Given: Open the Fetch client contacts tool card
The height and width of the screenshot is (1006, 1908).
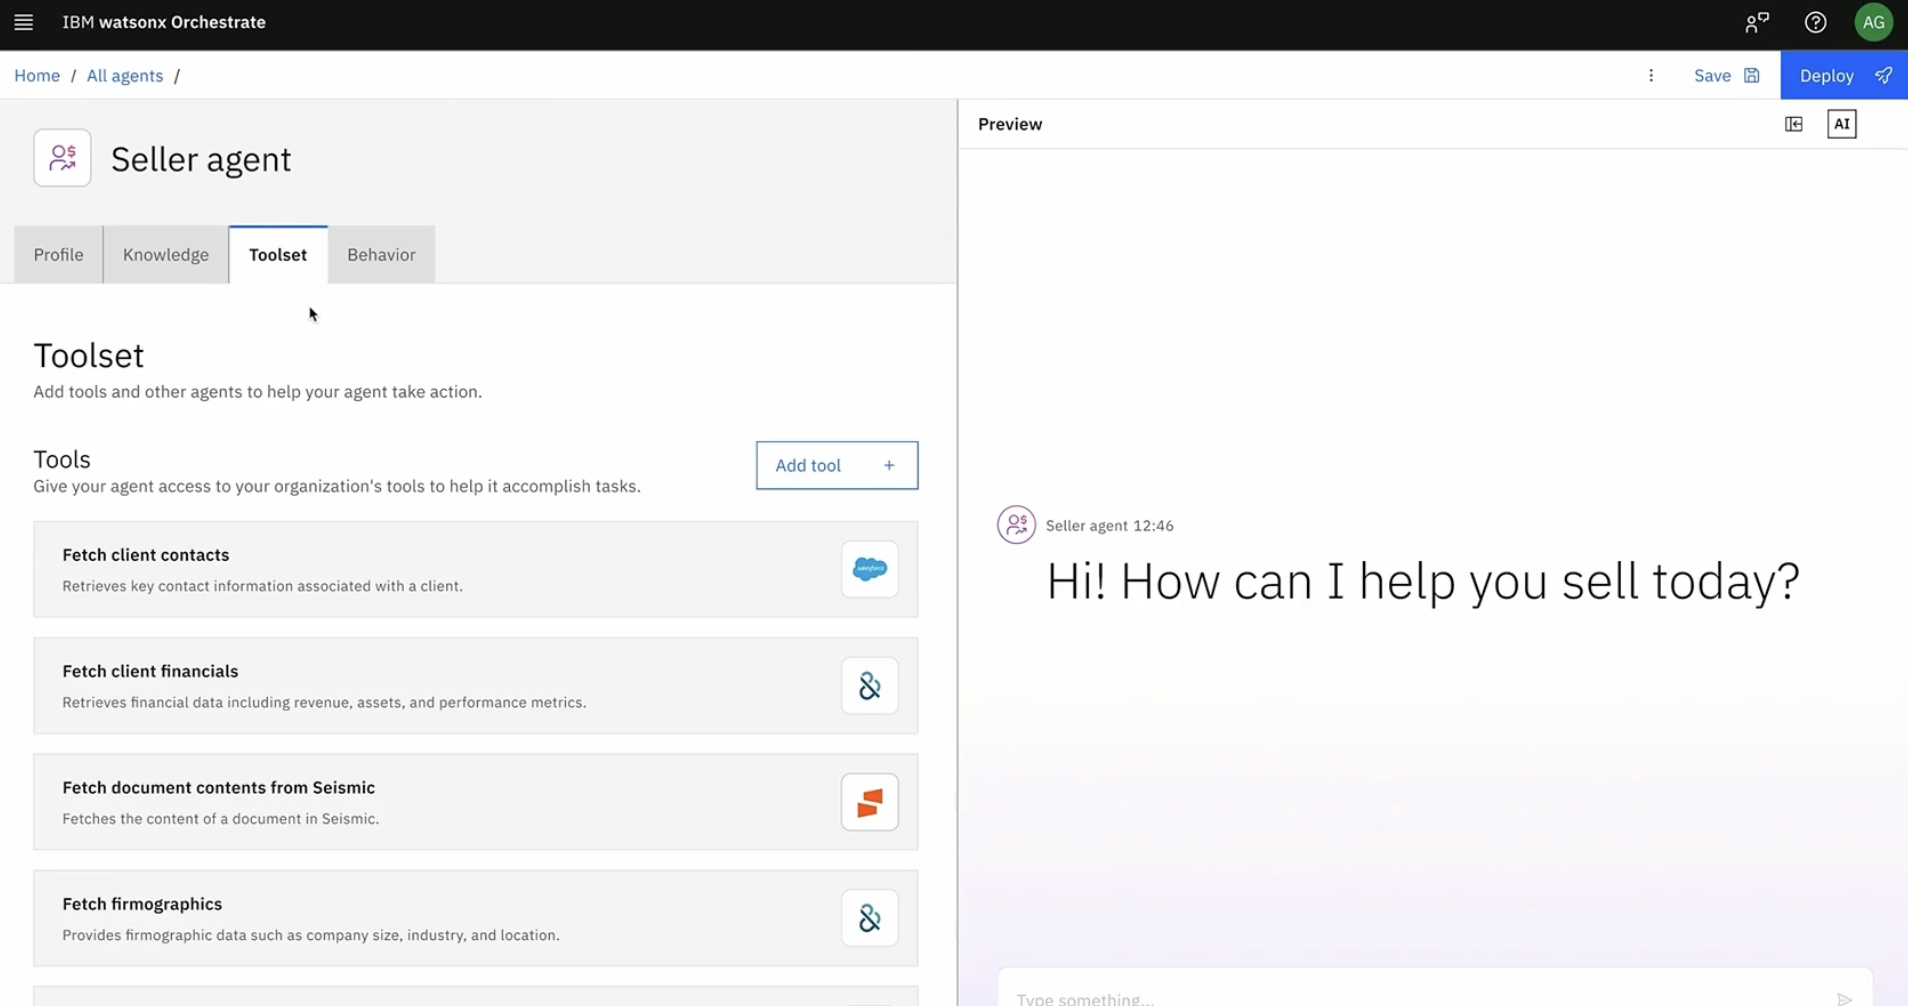Looking at the screenshot, I should tap(475, 569).
